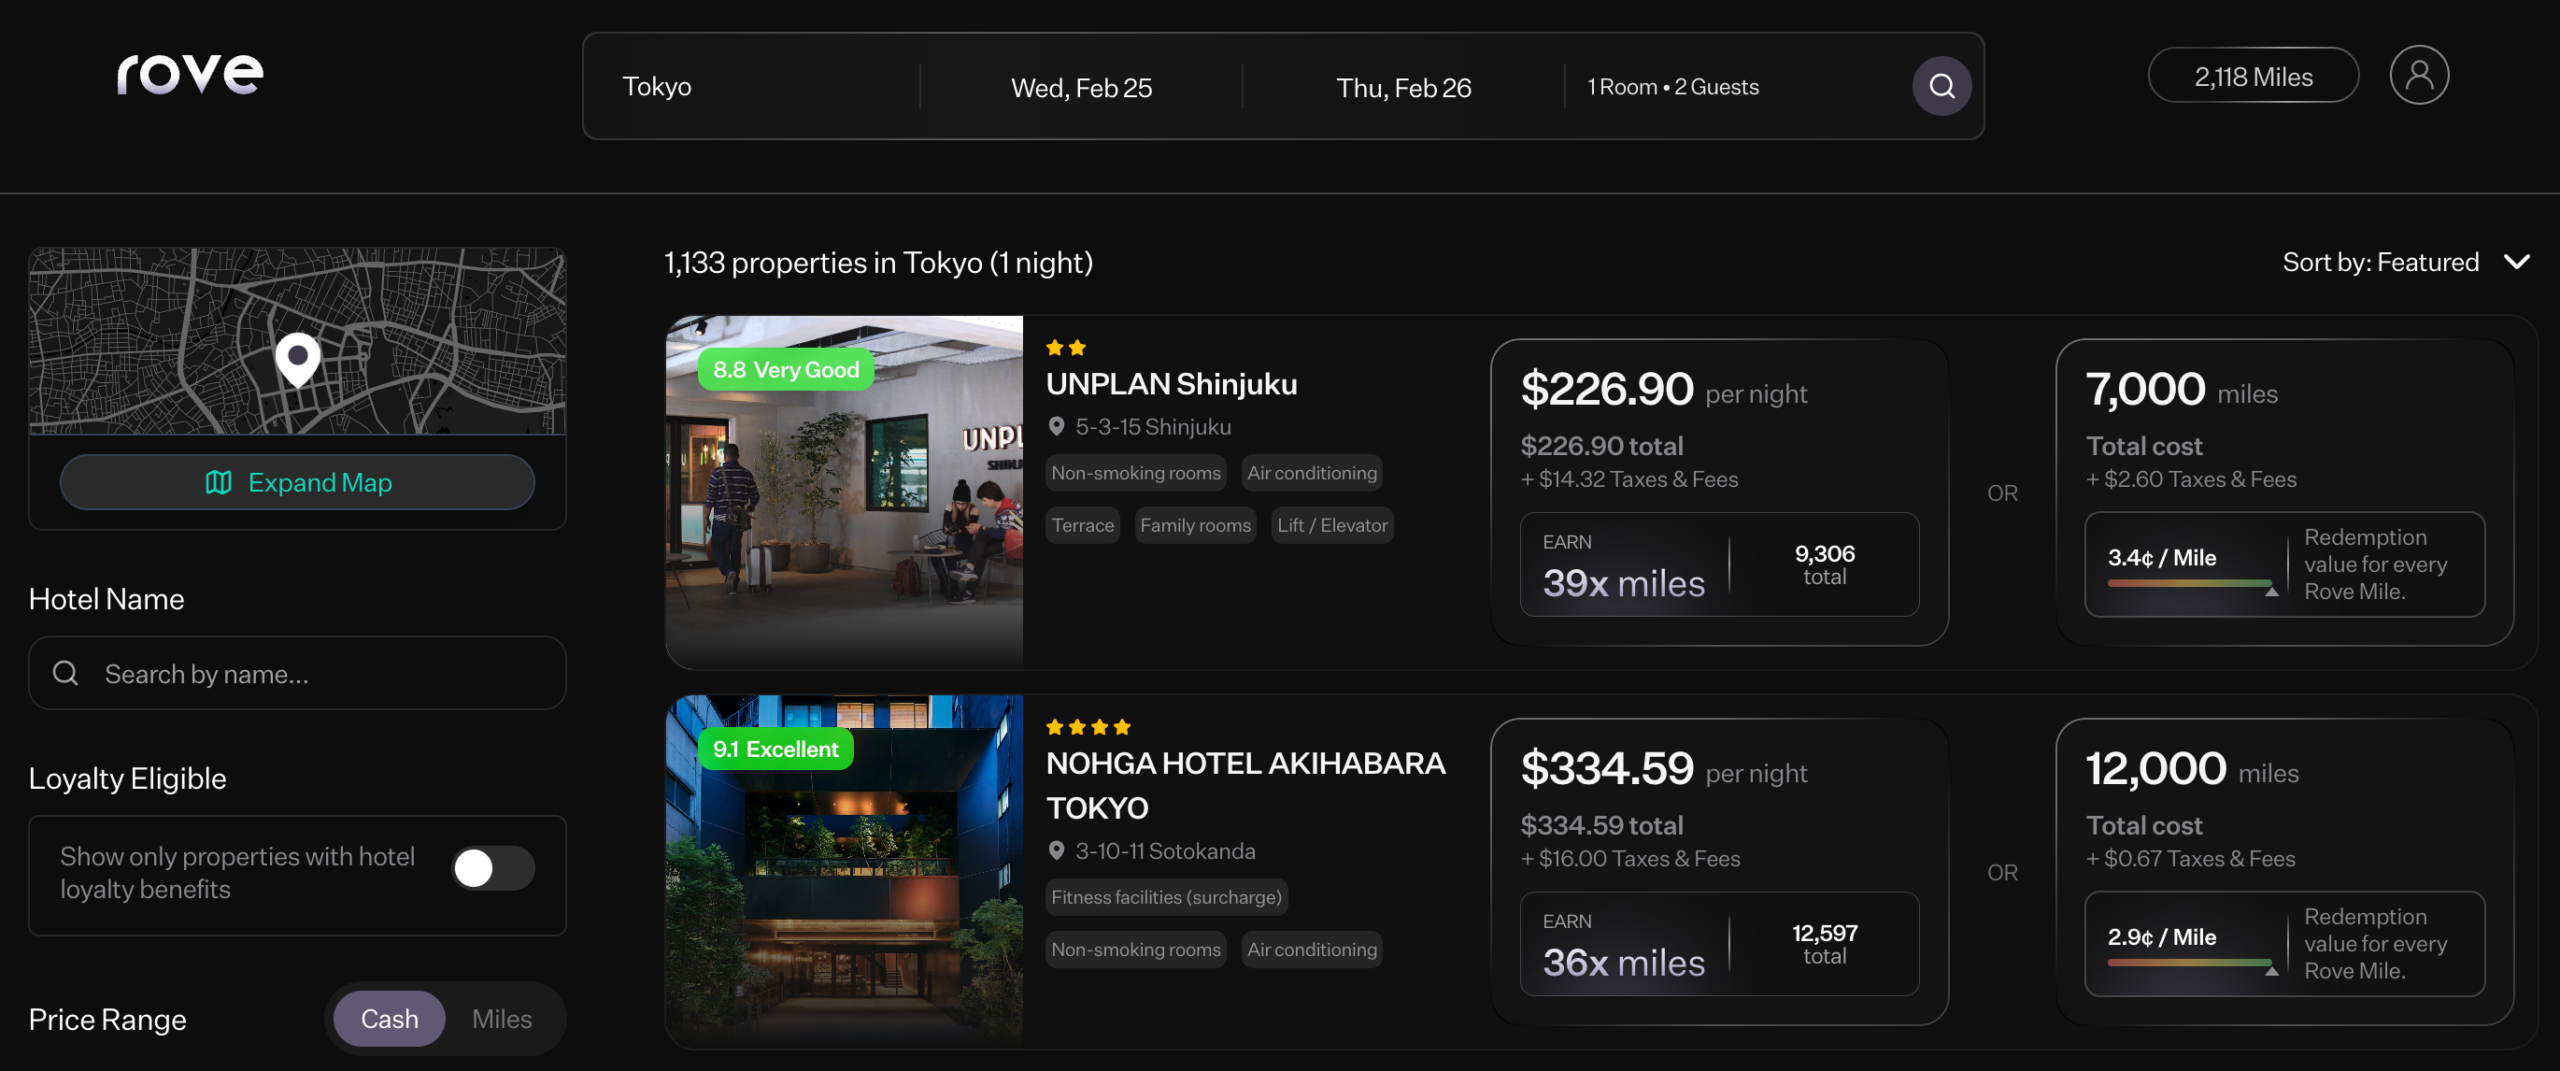This screenshot has width=2560, height=1071.
Task: Click the Expand Map button
Action: (x=297, y=482)
